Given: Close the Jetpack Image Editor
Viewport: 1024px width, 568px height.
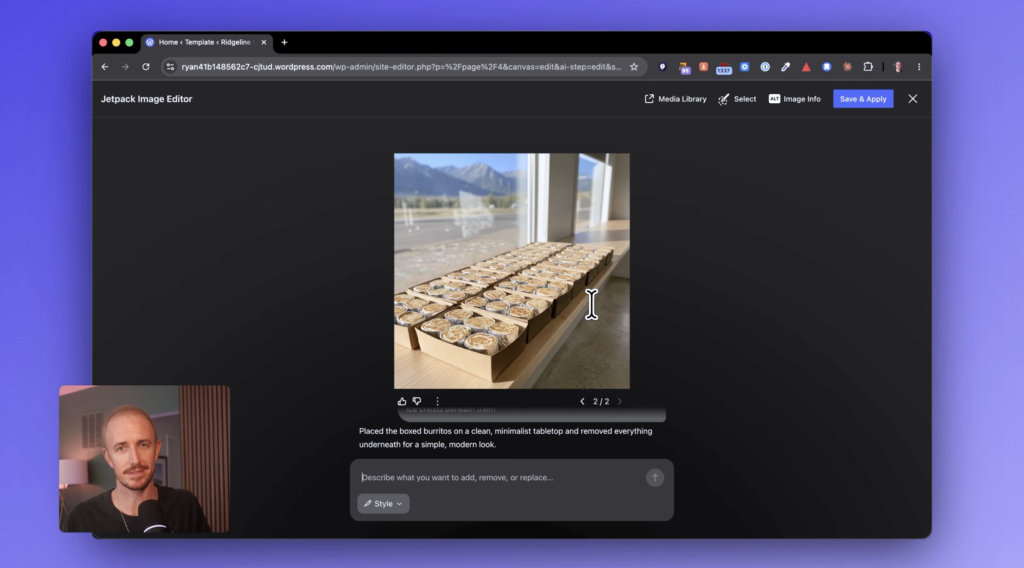Looking at the screenshot, I should coord(912,99).
